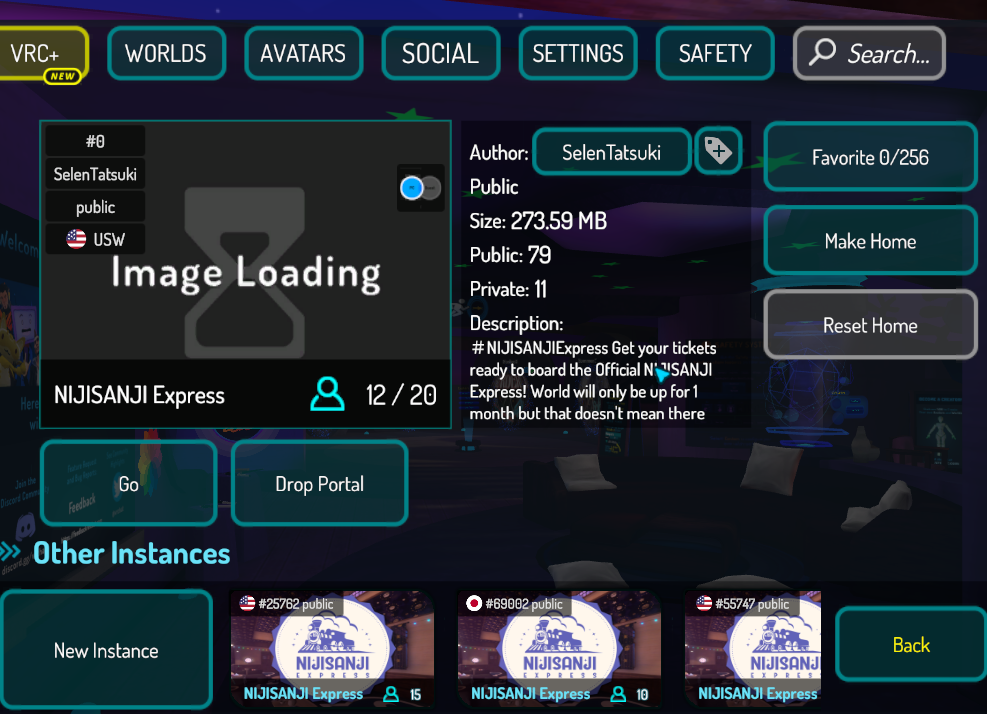Screen dimensions: 987x714
Task: Click the #NIJISANJIExpress description text
Action: coord(593,380)
